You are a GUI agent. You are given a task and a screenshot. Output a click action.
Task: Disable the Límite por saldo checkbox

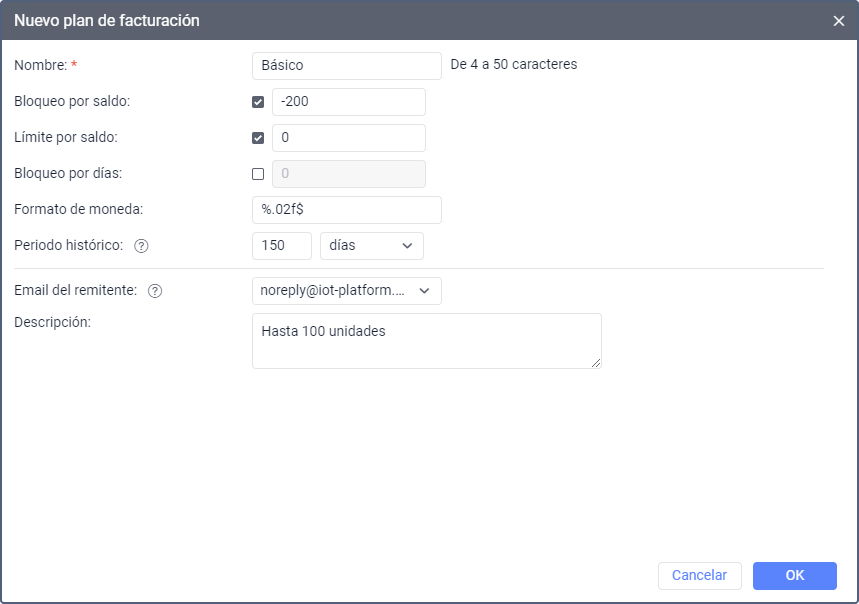point(258,138)
